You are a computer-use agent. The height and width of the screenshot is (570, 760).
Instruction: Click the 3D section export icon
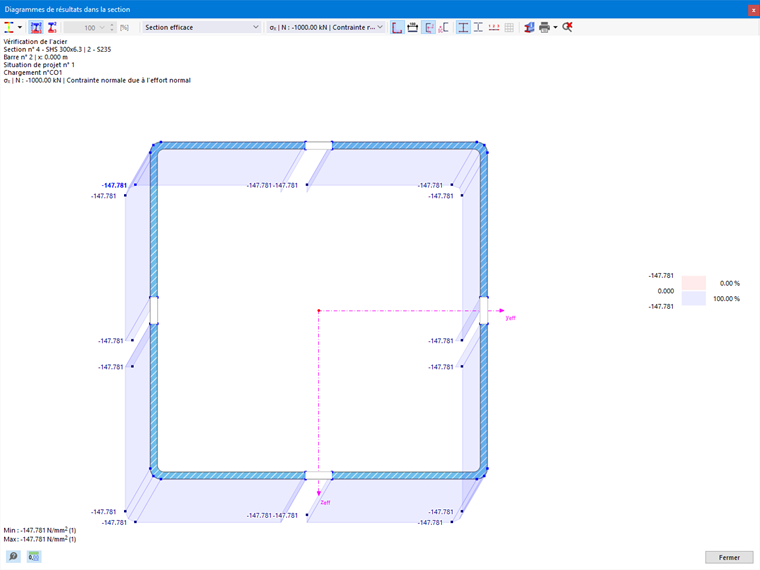click(x=529, y=27)
